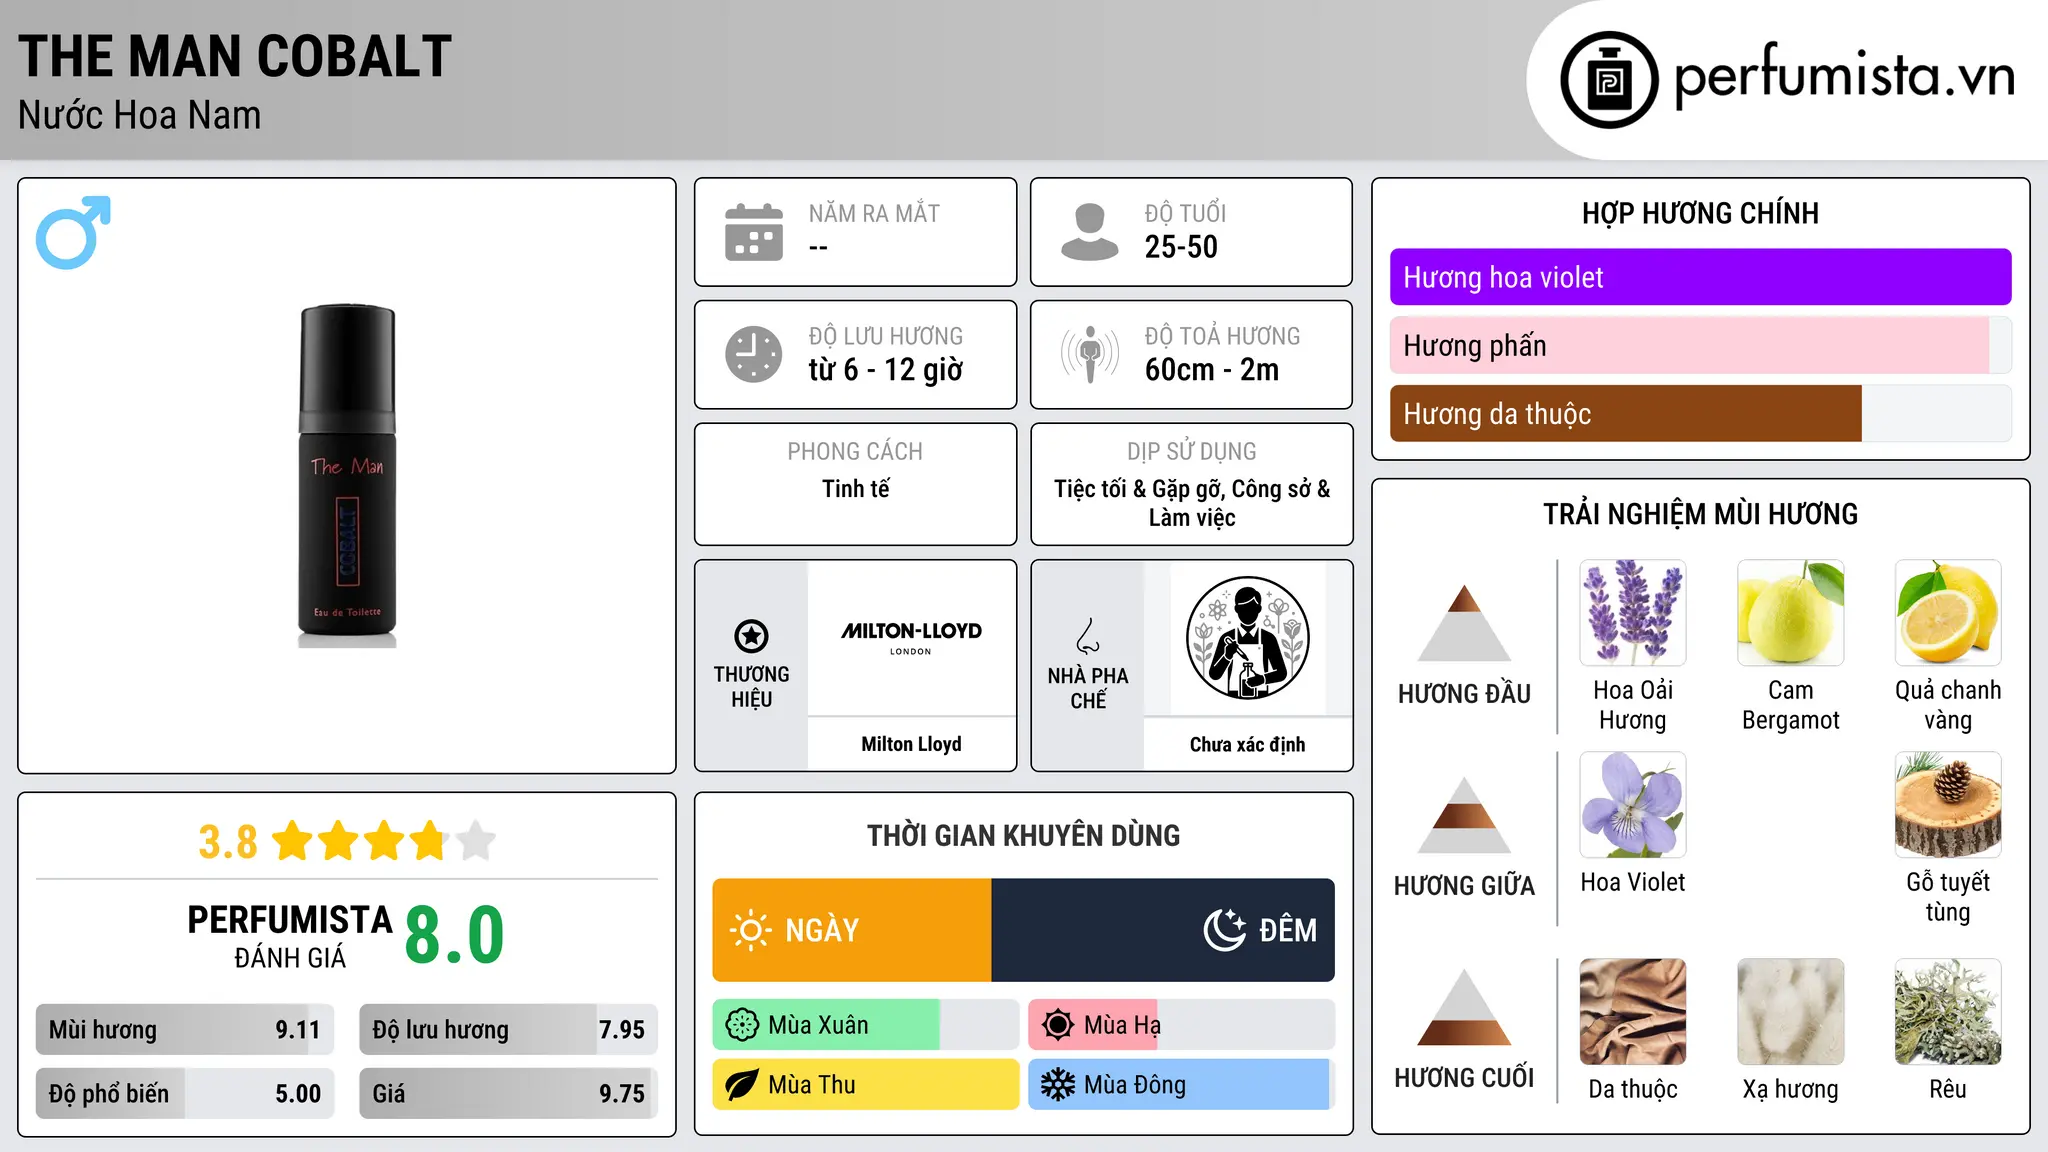Select the Cam Bergamot note thumbnail
This screenshot has width=2048, height=1152.
tap(1790, 613)
